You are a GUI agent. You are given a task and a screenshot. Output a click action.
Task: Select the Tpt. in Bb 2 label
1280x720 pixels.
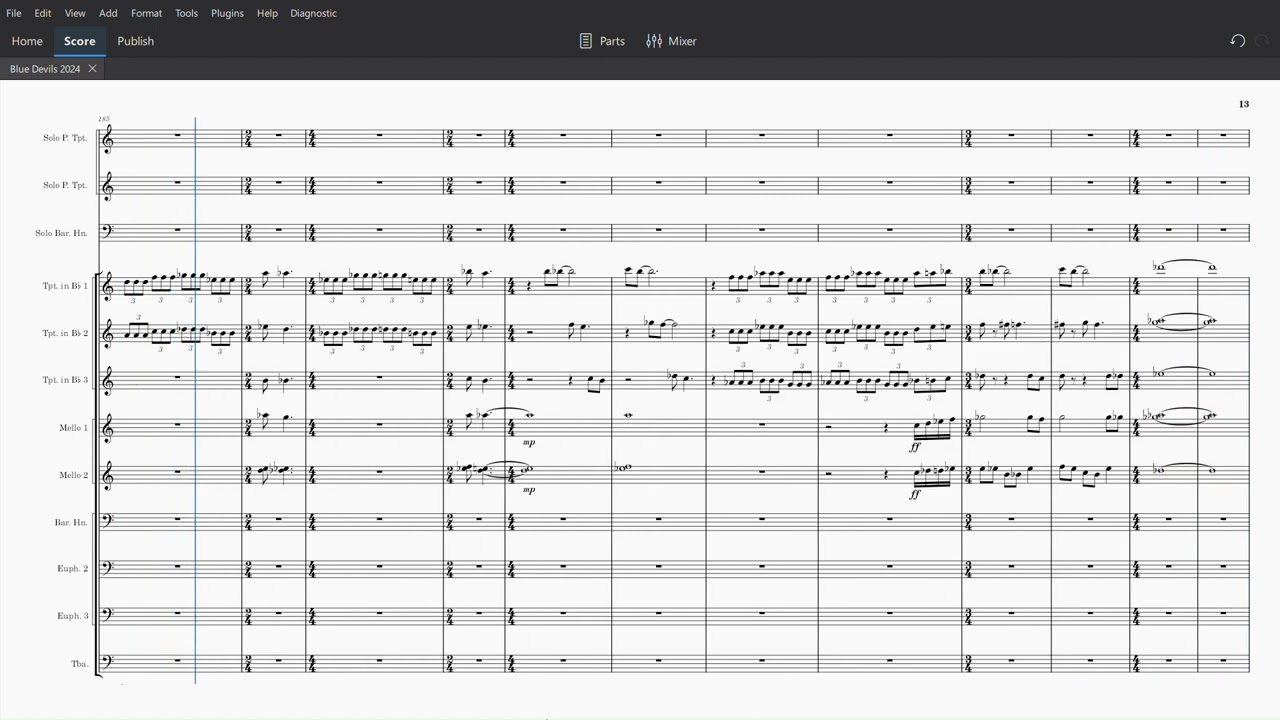pyautogui.click(x=65, y=333)
